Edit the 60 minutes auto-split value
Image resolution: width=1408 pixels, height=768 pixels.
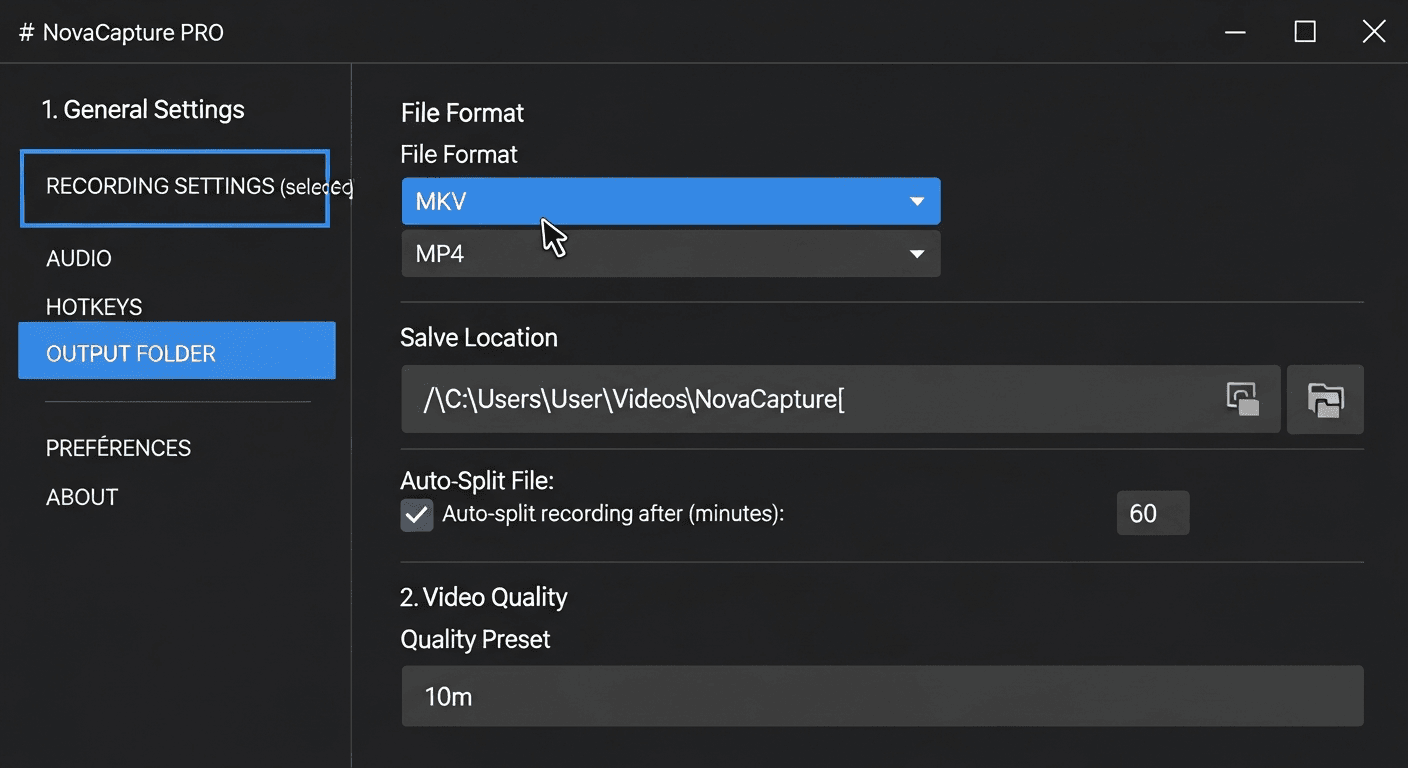[1152, 513]
